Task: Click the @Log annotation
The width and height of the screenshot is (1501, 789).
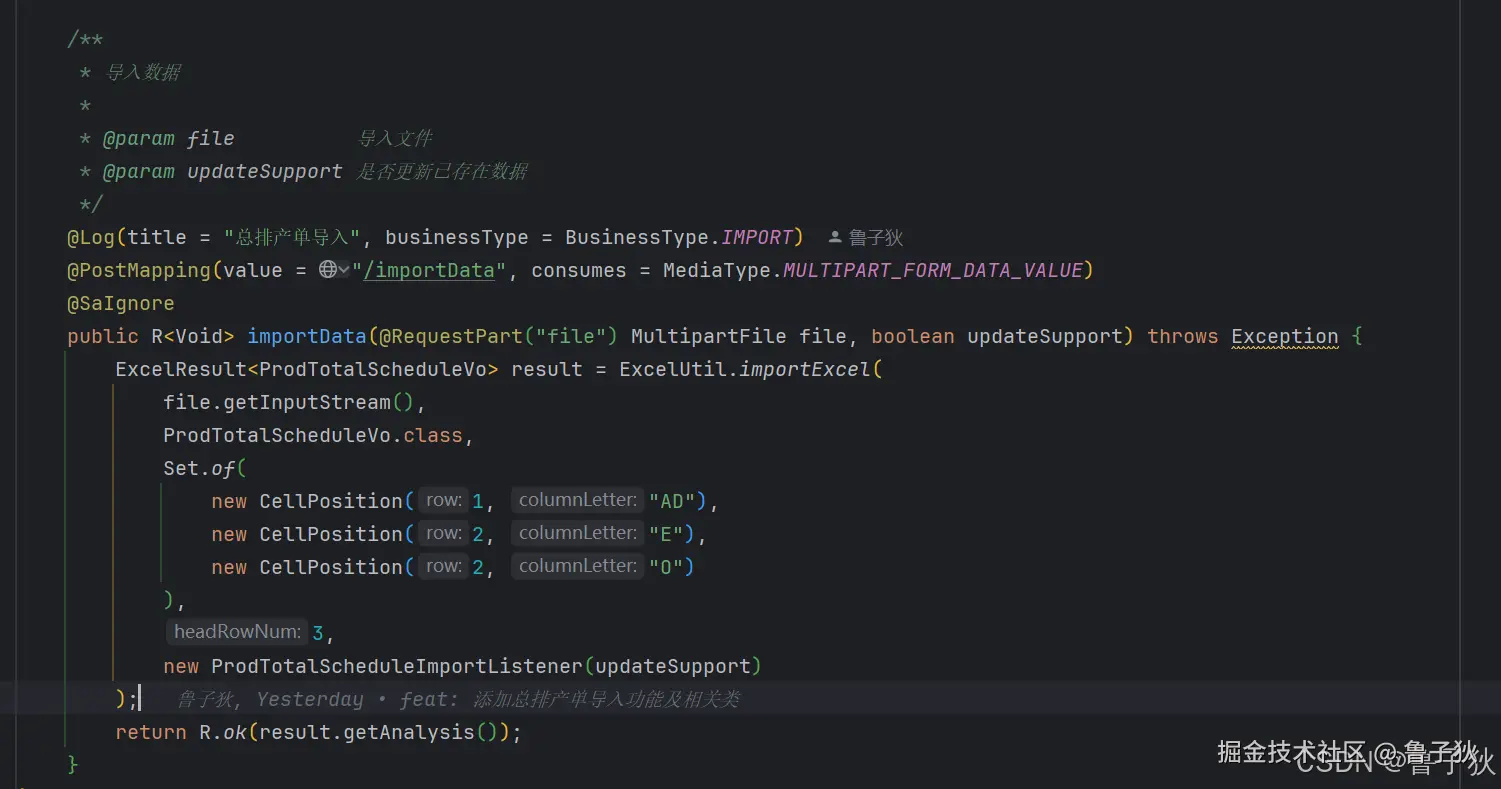Action: (91, 237)
